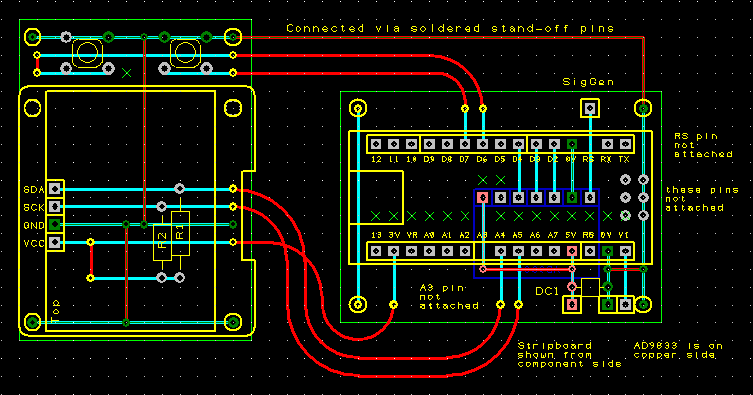Image resolution: width=753 pixels, height=395 pixels.
Task: Click the pink square pad below DC1
Action: pos(571,304)
